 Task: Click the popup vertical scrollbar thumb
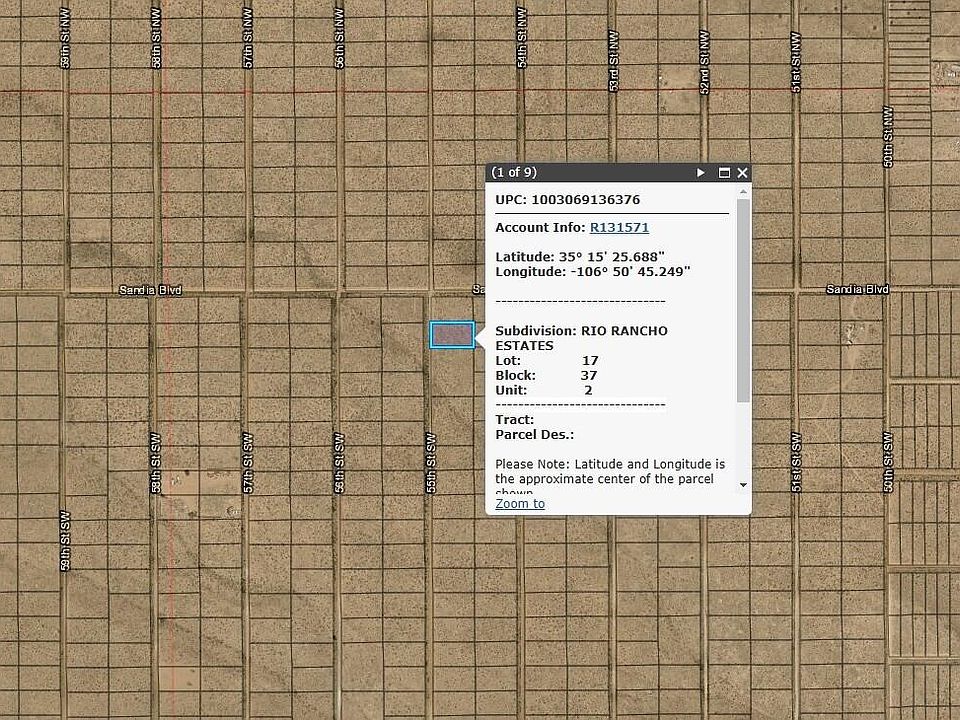click(743, 300)
